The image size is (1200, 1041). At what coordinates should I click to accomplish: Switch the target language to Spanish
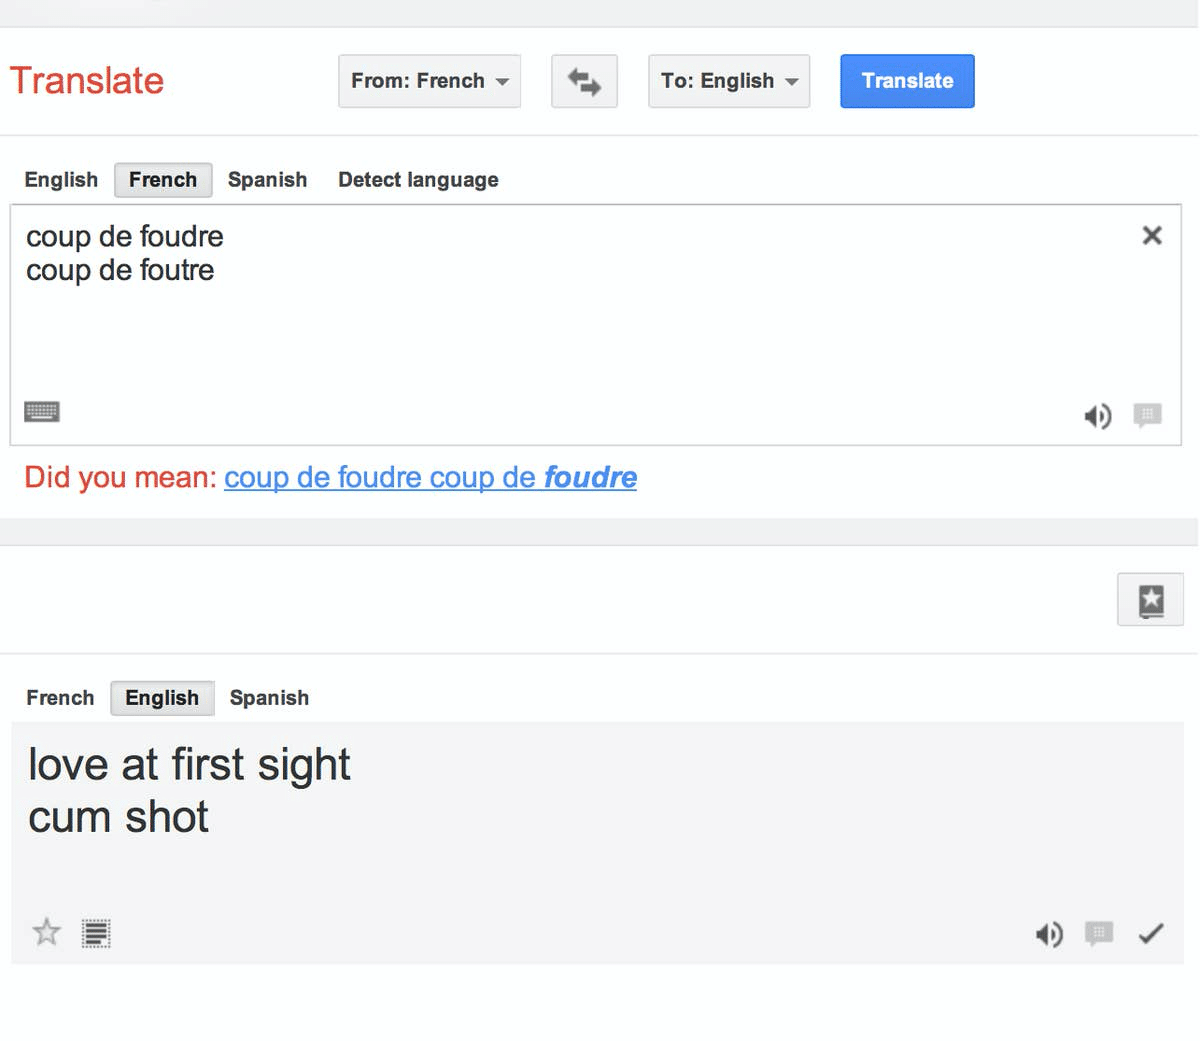tap(269, 698)
